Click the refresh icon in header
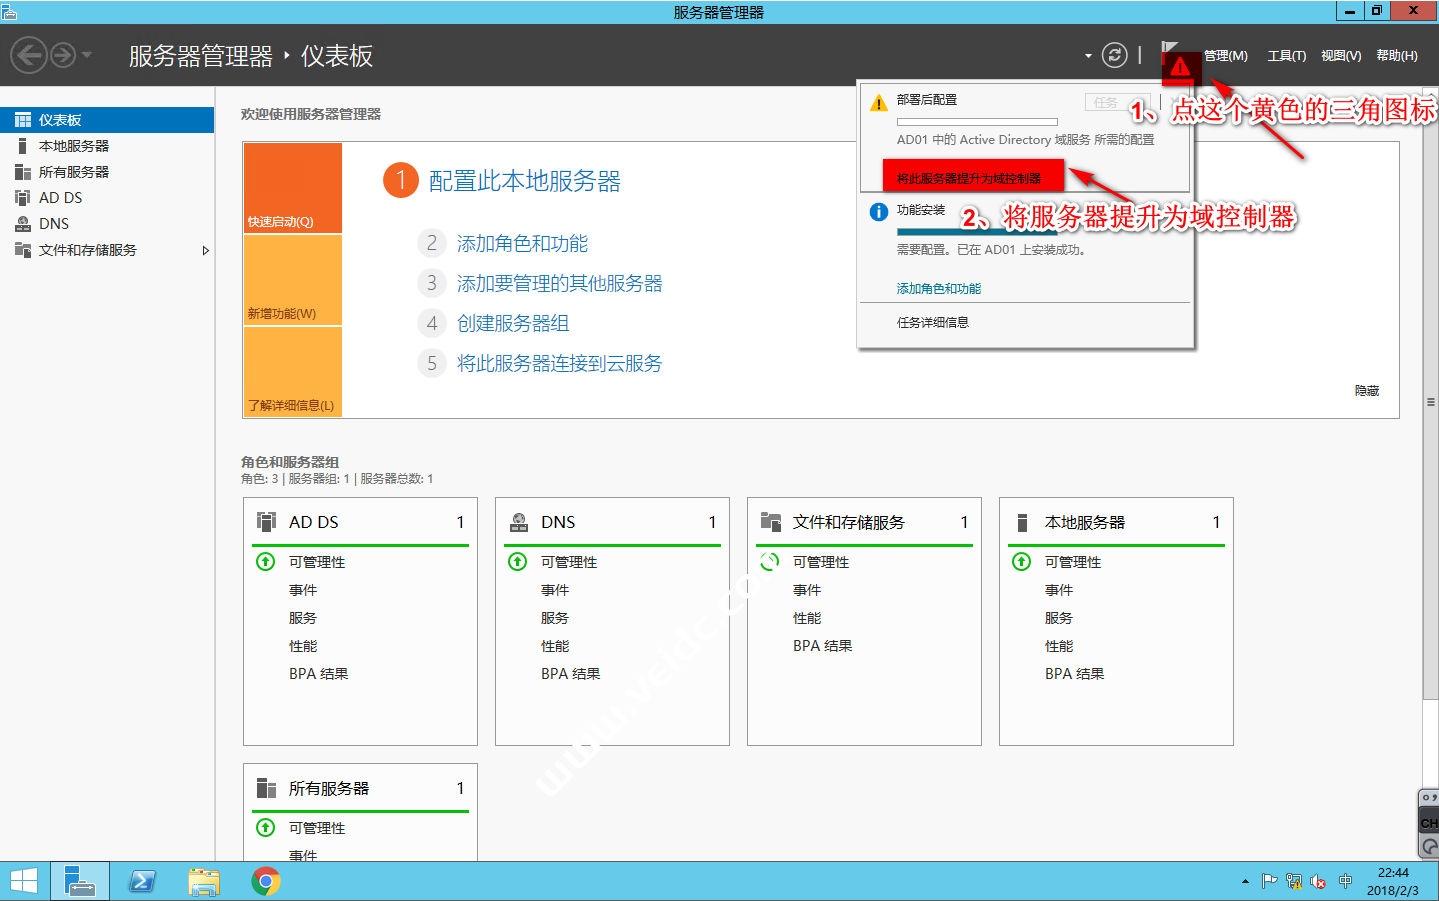The width and height of the screenshot is (1439, 901). [x=1114, y=55]
